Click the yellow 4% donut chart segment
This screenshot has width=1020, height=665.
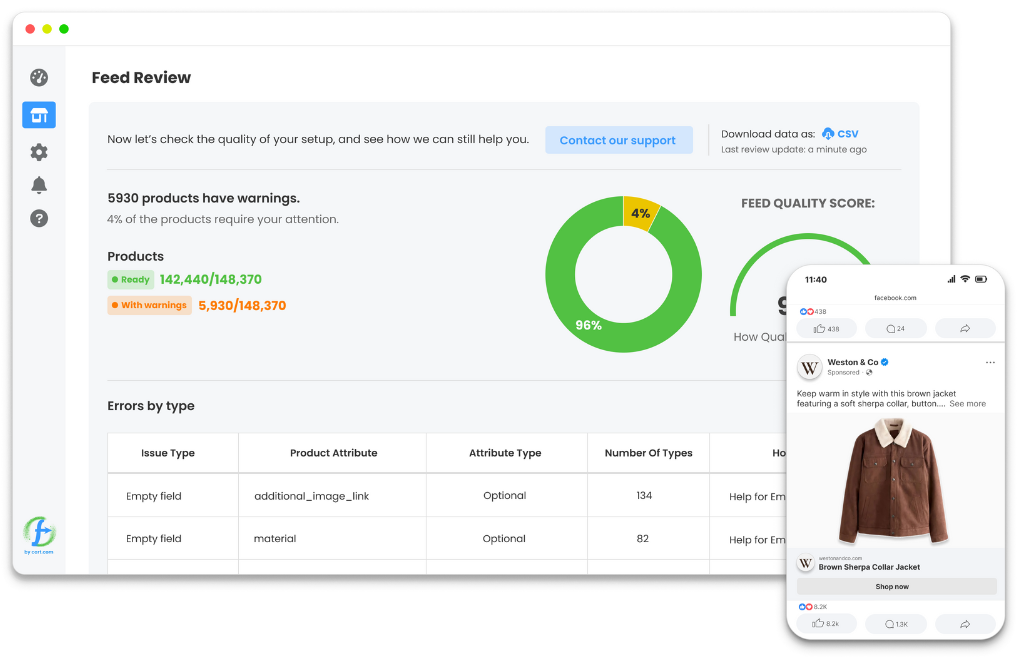pyautogui.click(x=640, y=213)
